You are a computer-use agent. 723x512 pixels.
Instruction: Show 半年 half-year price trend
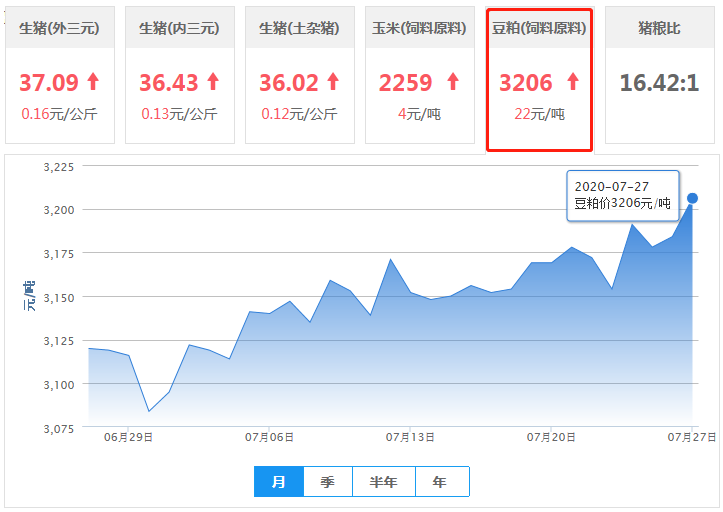point(384,482)
